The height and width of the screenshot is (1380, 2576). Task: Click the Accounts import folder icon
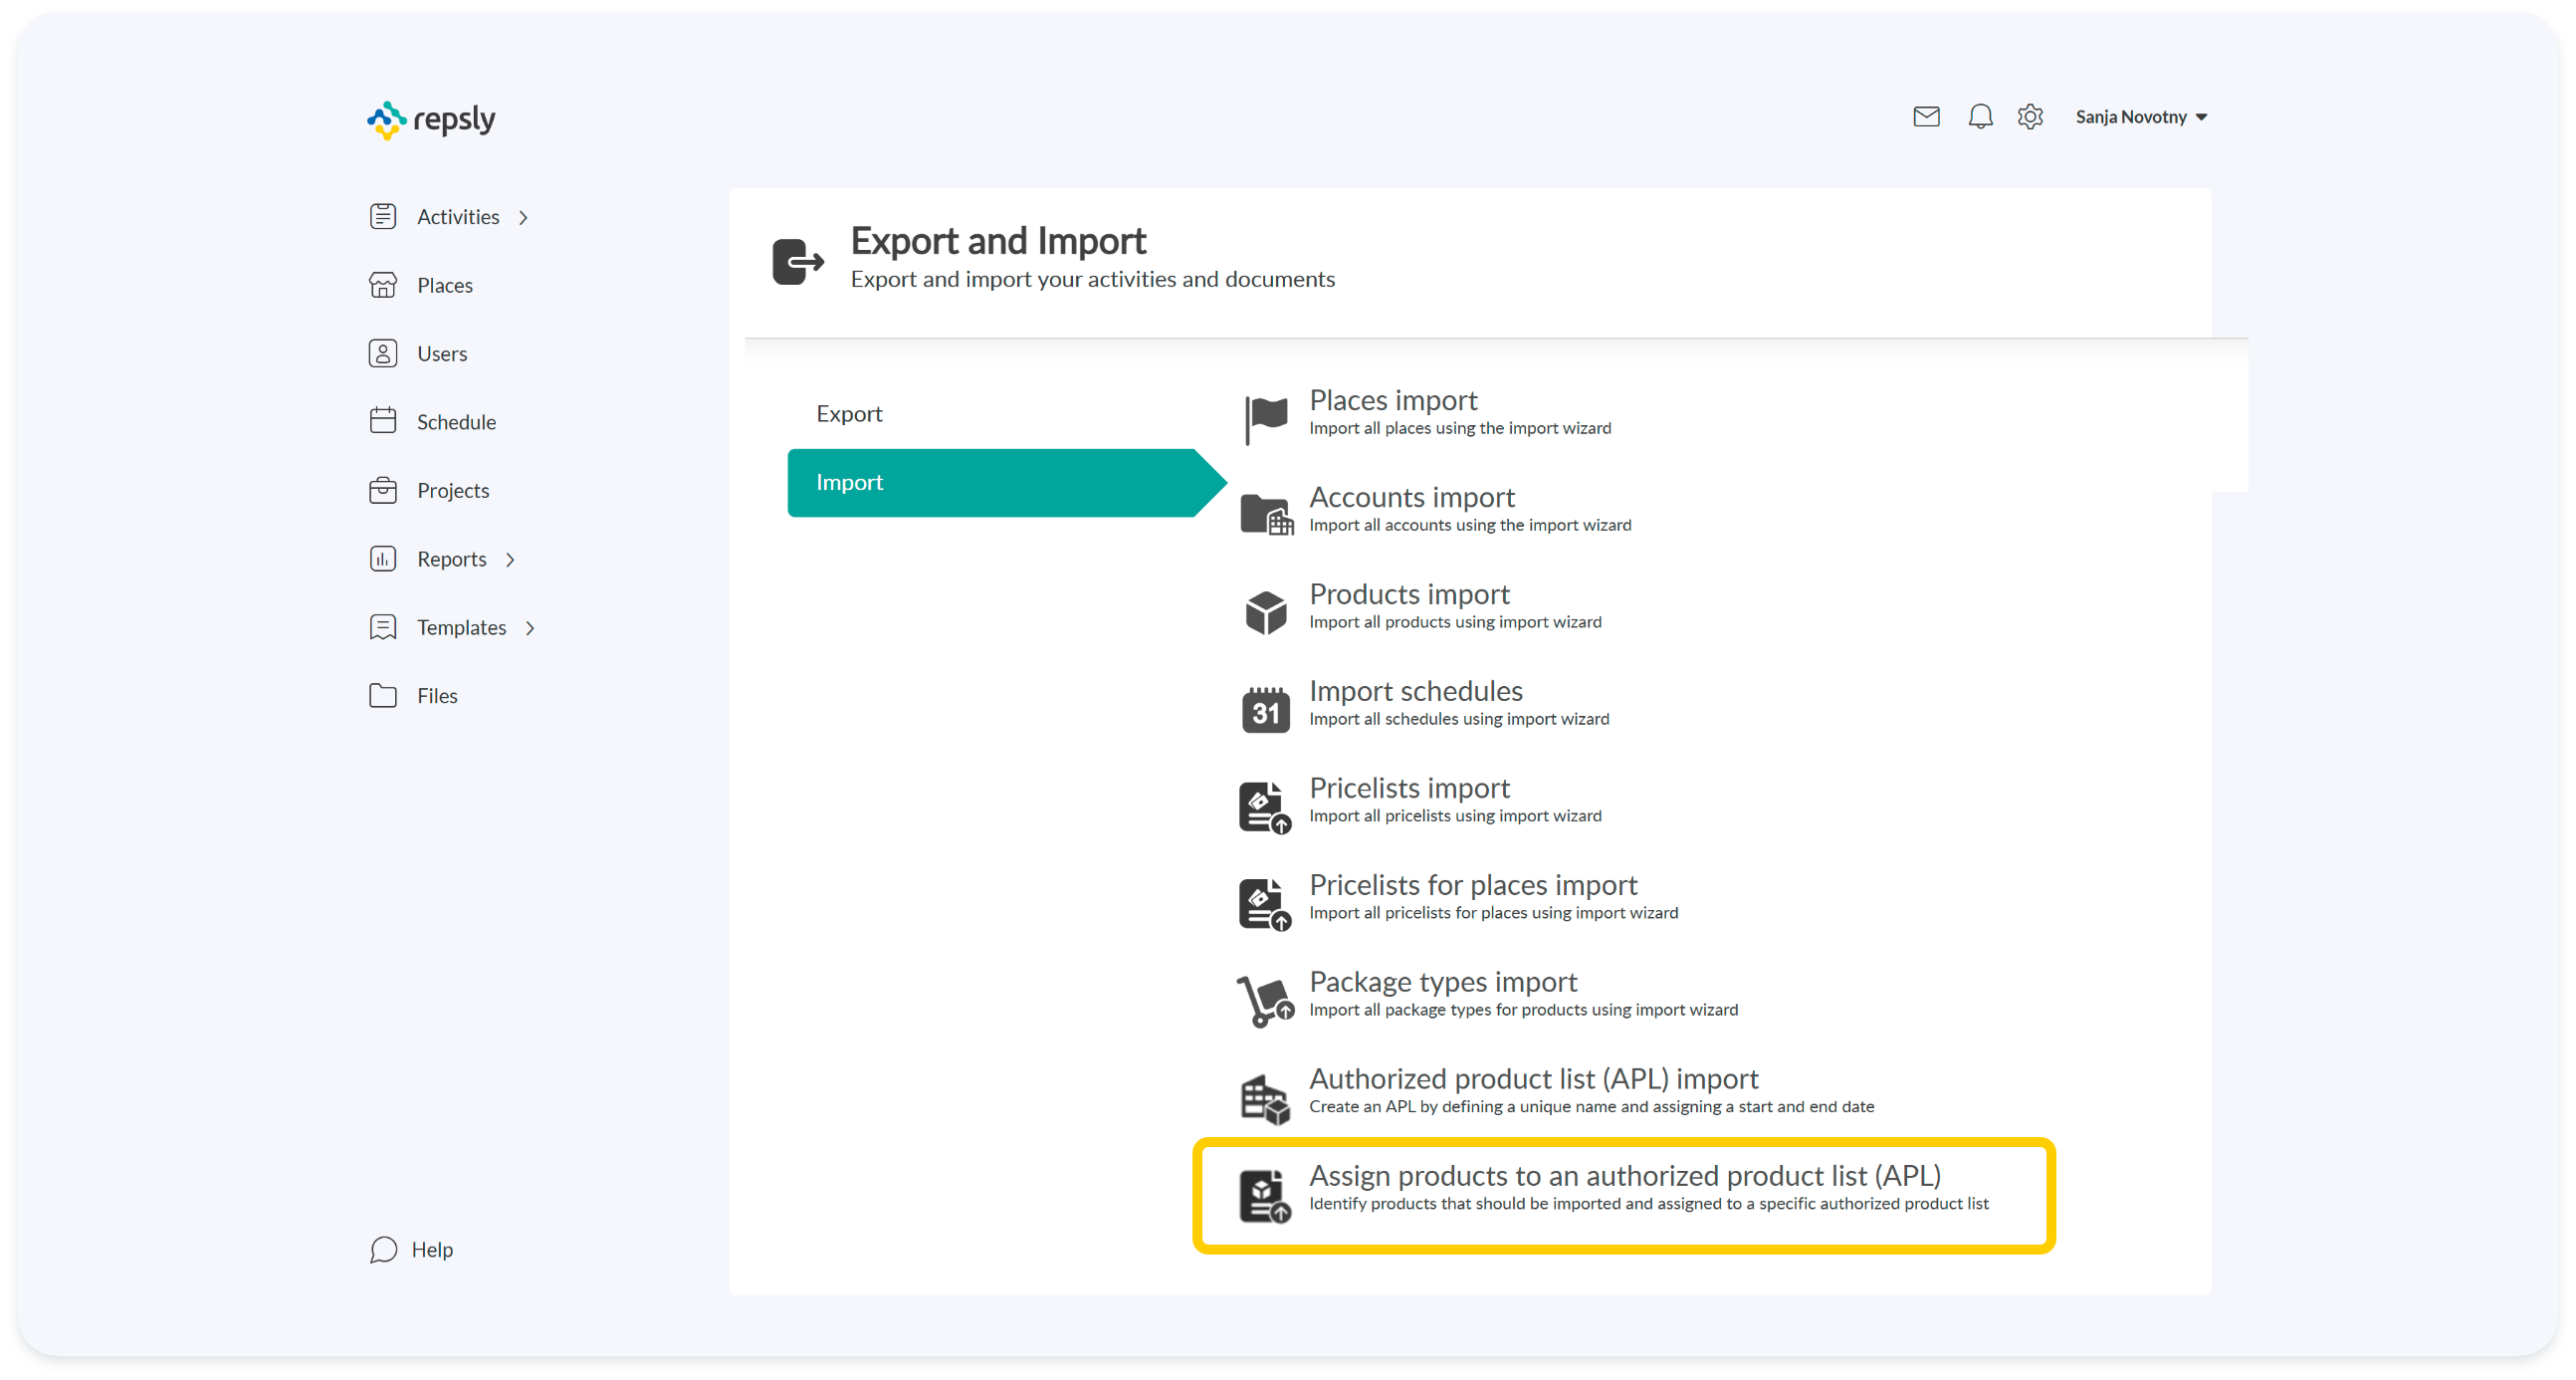coord(1266,514)
